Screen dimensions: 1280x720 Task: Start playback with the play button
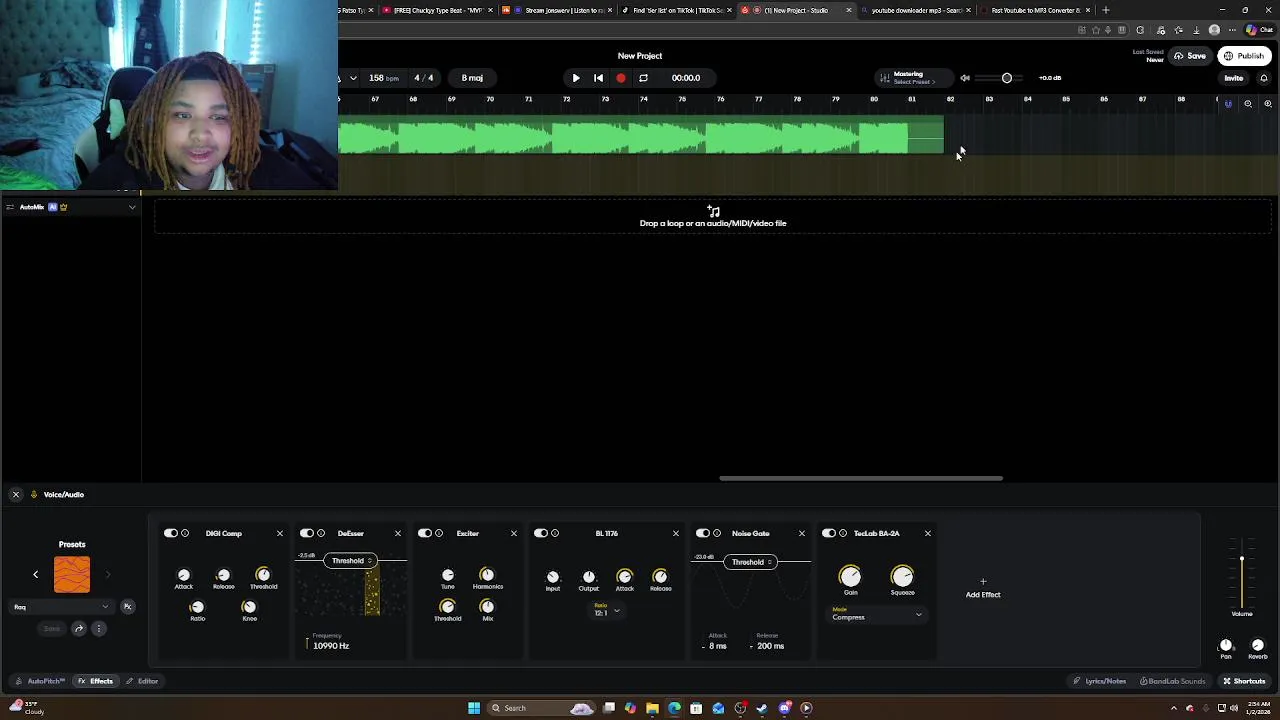(x=576, y=78)
